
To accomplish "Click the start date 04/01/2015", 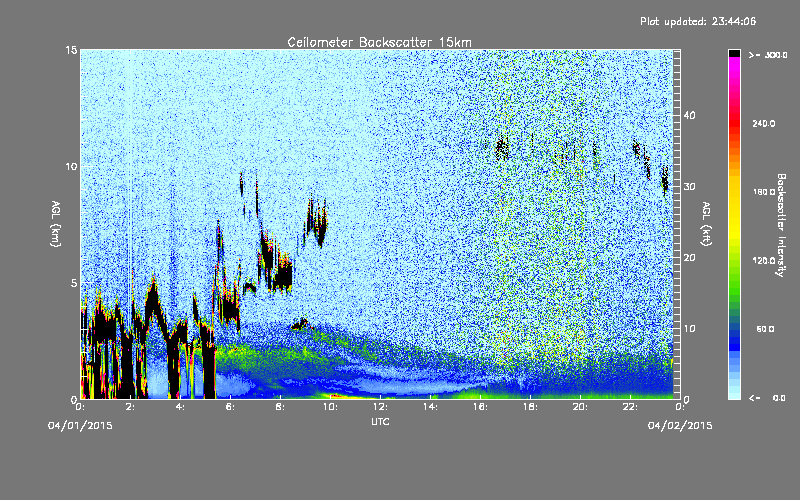I will click(x=80, y=426).
